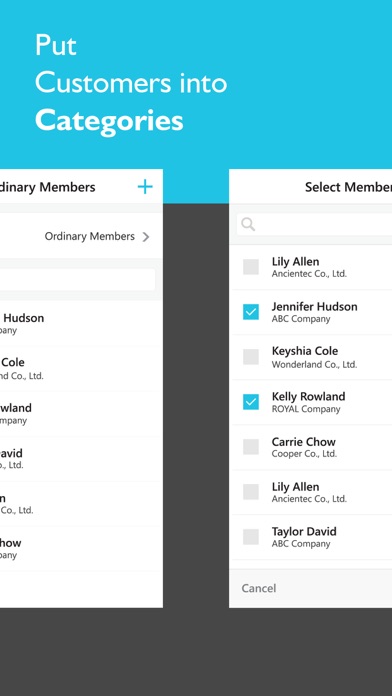This screenshot has width=392, height=696.
Task: Click the search magnifier icon in Select Member
Action: tap(248, 224)
